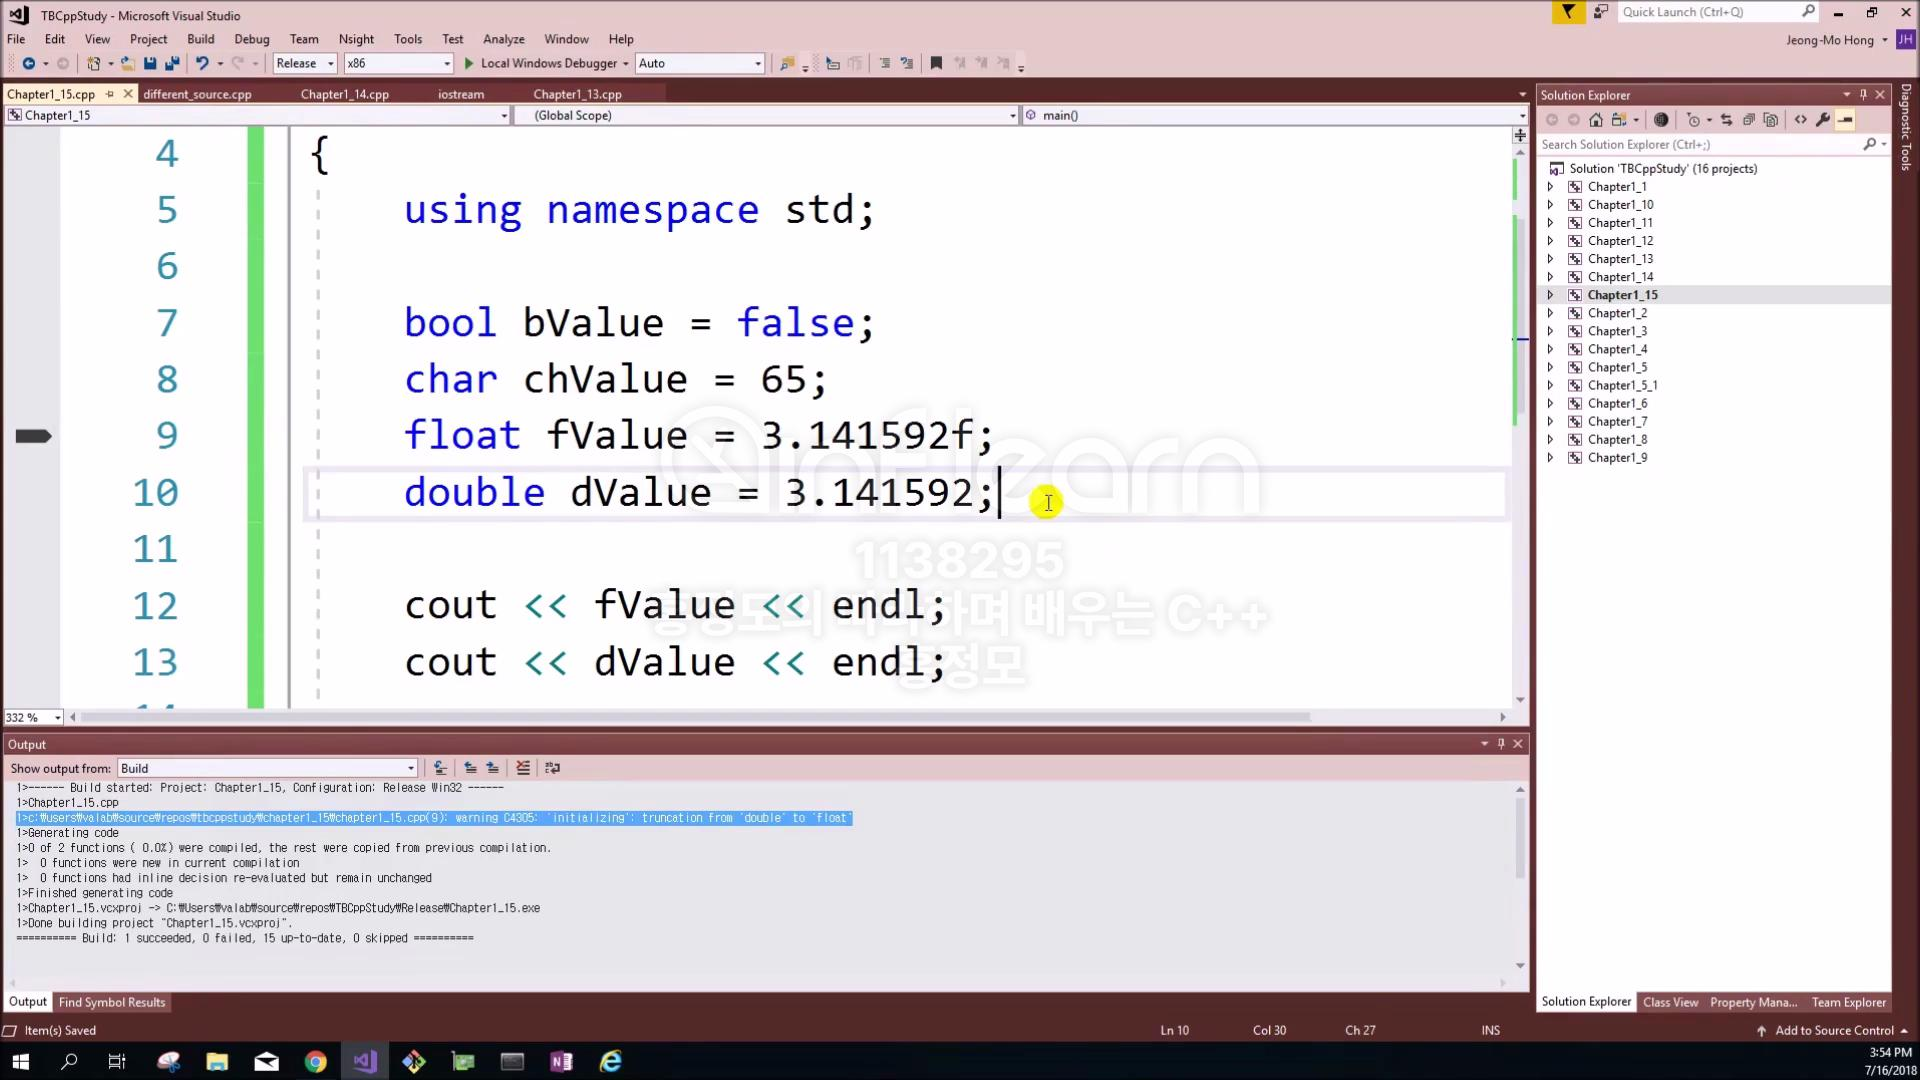Open Properties wrench icon in Solution Explorer
This screenshot has width=1920, height=1080.
[1823, 120]
